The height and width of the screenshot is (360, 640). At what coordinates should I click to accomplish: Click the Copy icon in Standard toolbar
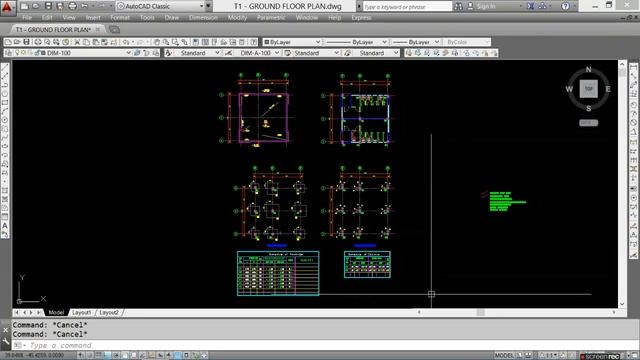86,42
